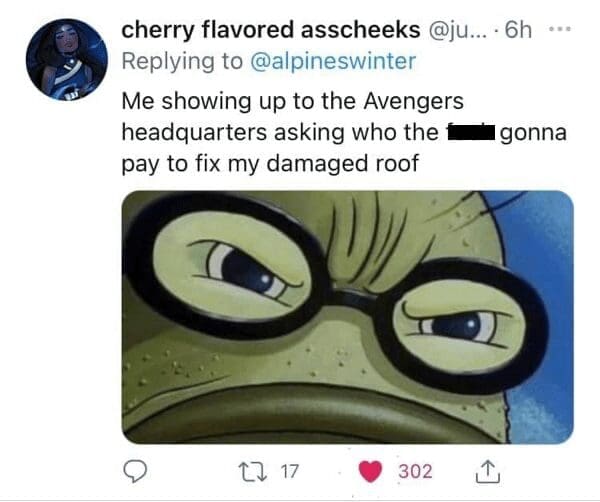Open the three-dot more options menu
Viewport: 600px width, 502px height.
[559, 29]
